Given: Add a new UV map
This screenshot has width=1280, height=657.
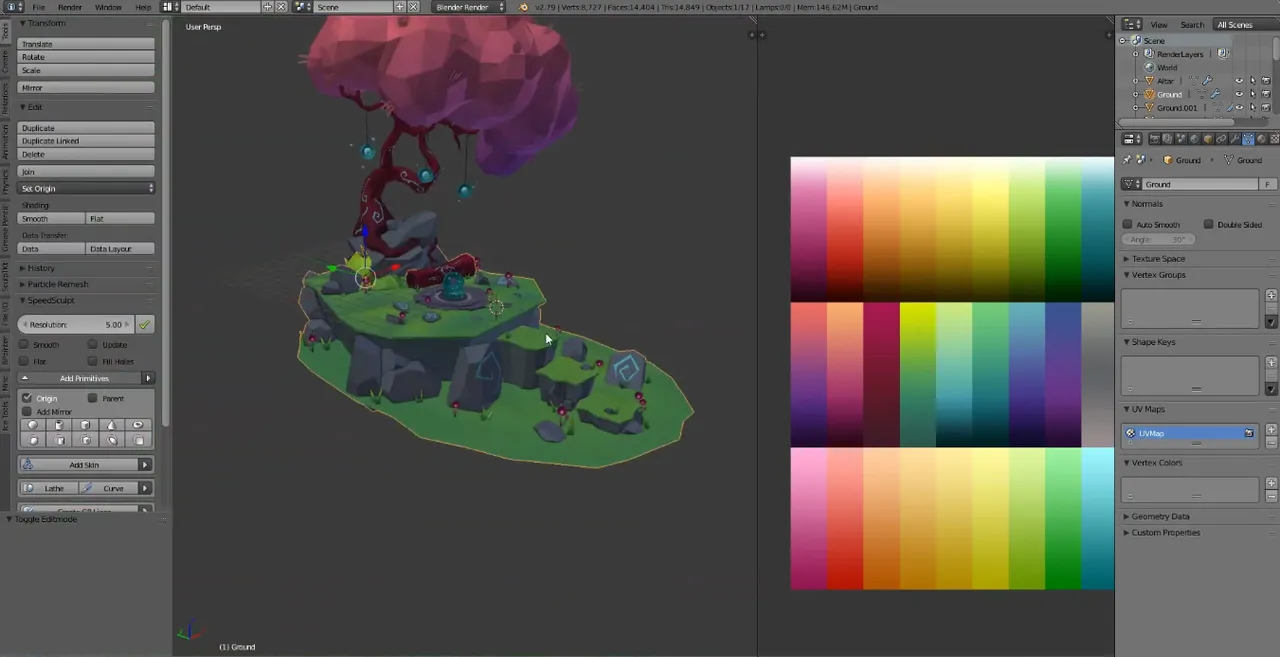Looking at the screenshot, I should [x=1271, y=429].
